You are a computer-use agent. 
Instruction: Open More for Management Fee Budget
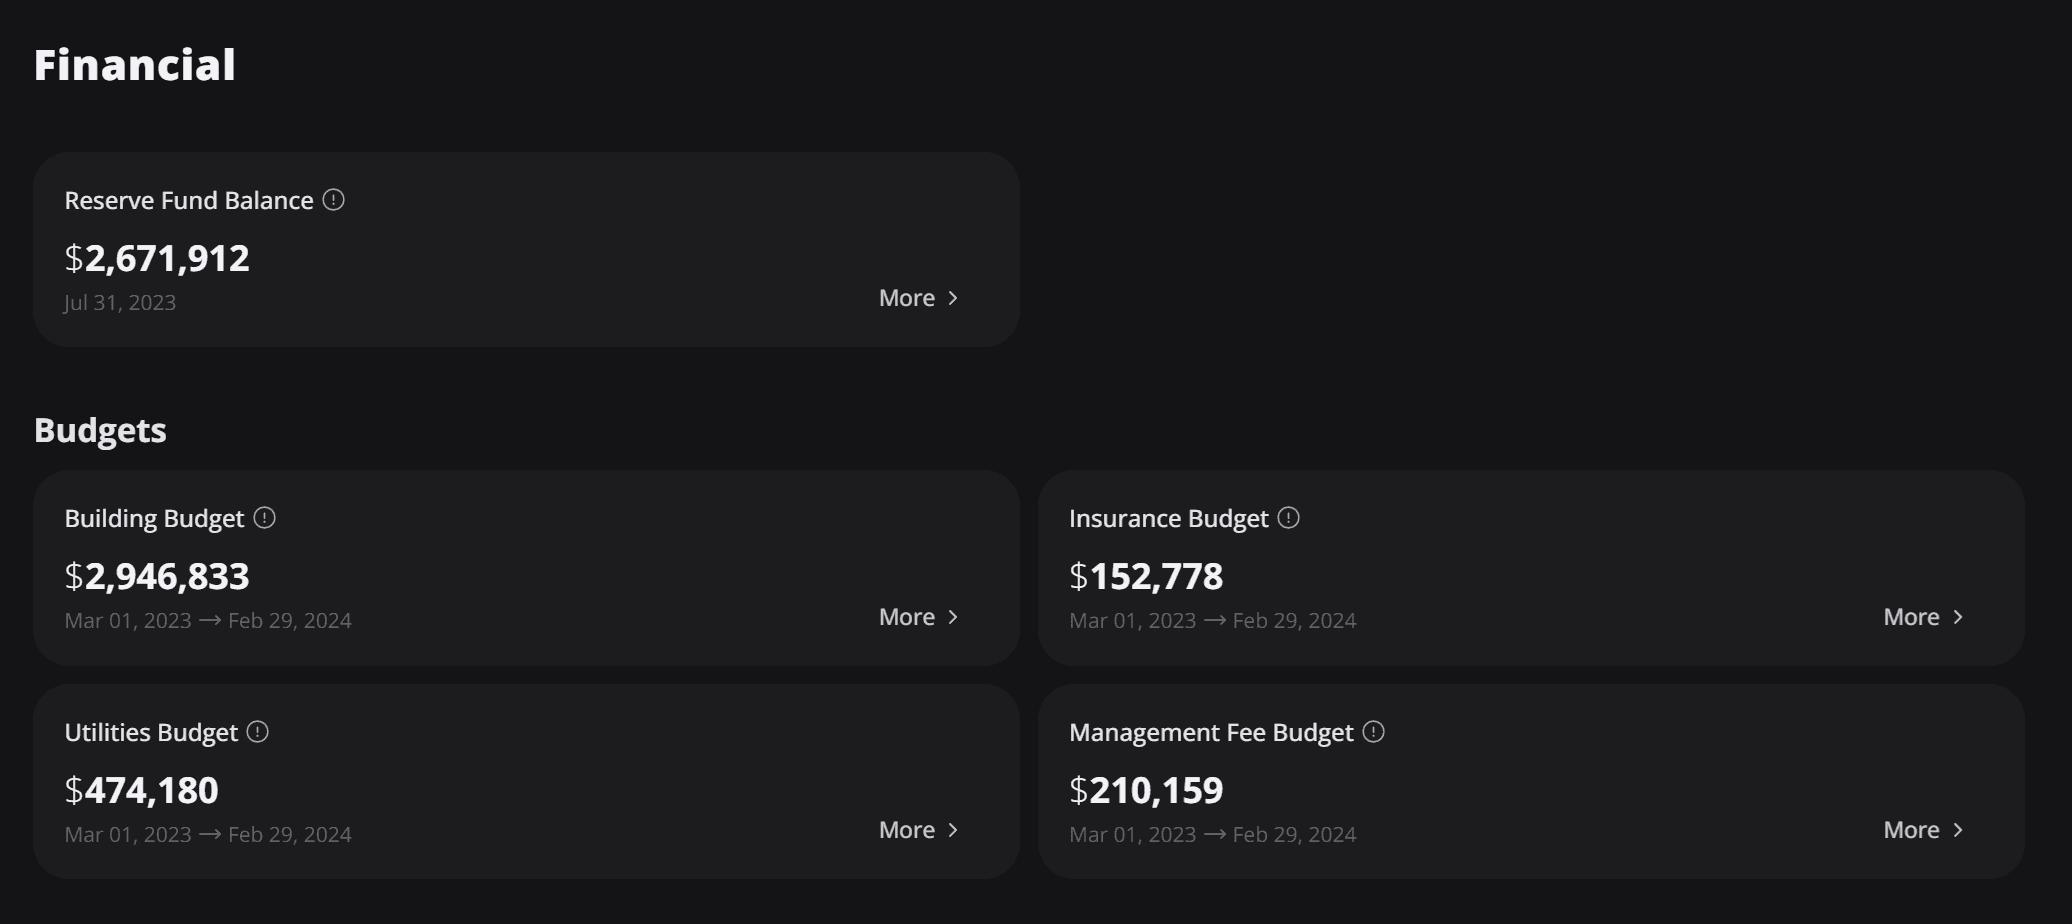[x=1923, y=830]
